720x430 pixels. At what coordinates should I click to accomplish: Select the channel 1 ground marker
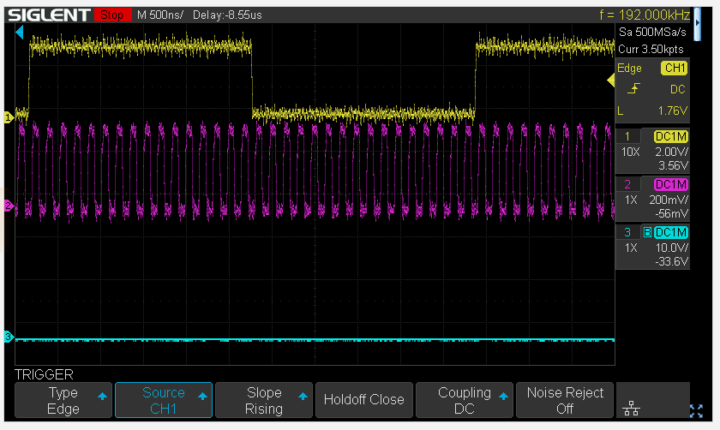coord(9,117)
